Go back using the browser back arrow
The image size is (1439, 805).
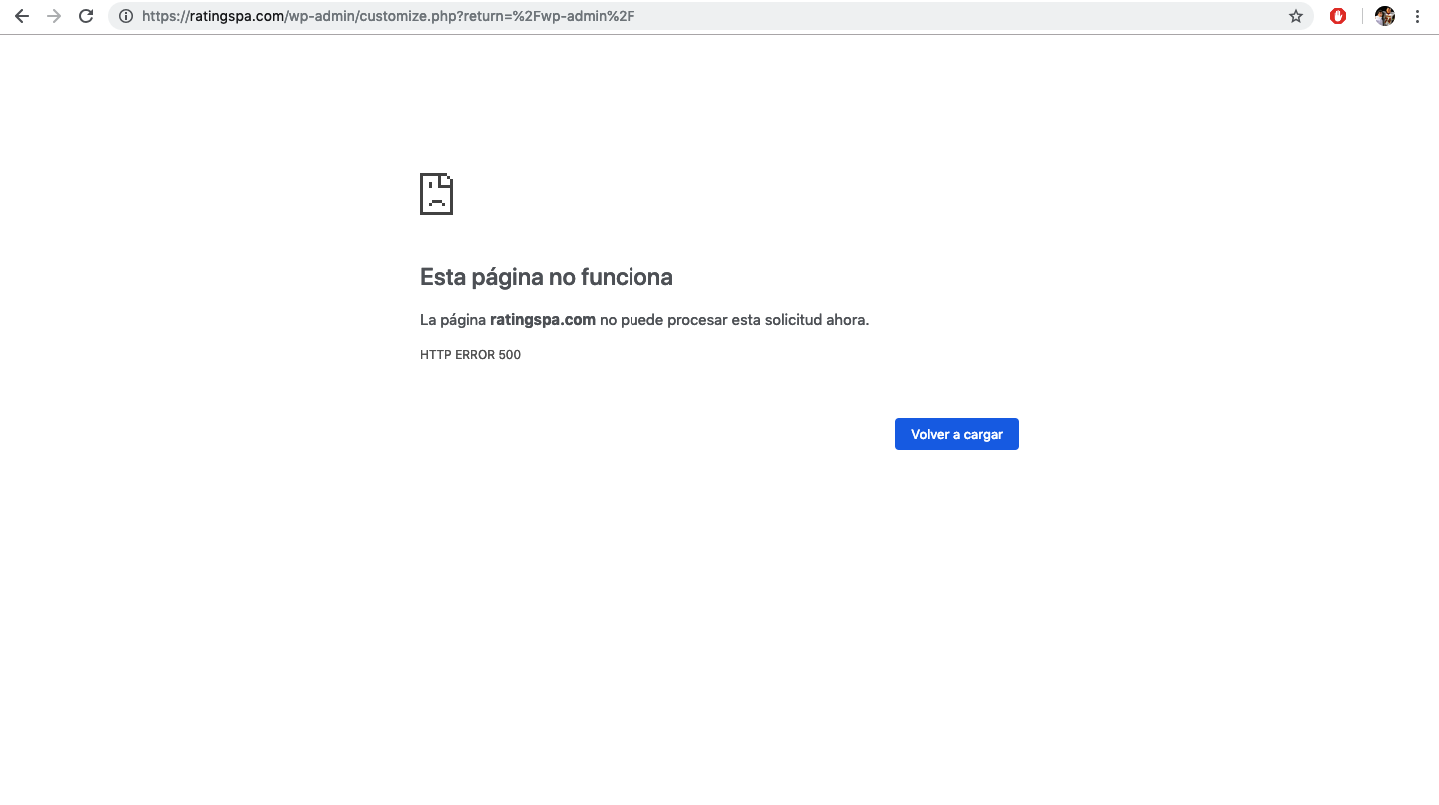[22, 16]
